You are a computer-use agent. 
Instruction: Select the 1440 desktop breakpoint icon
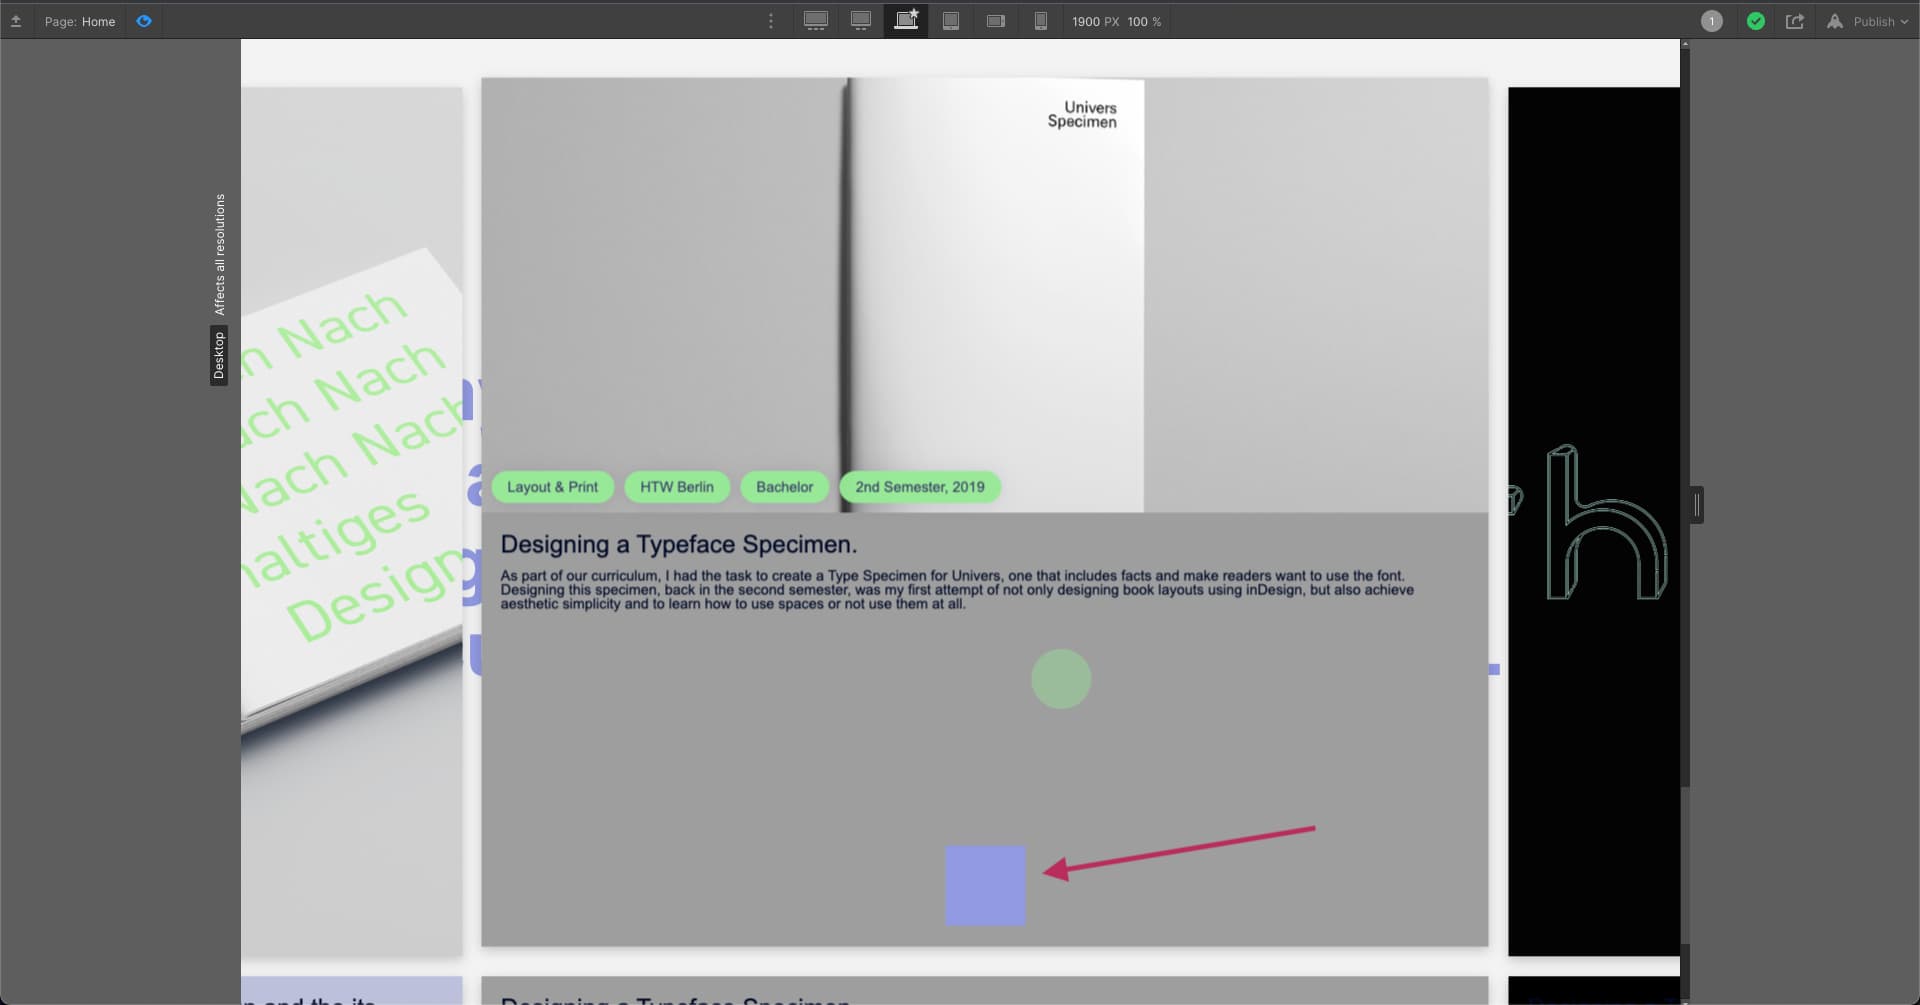click(860, 21)
